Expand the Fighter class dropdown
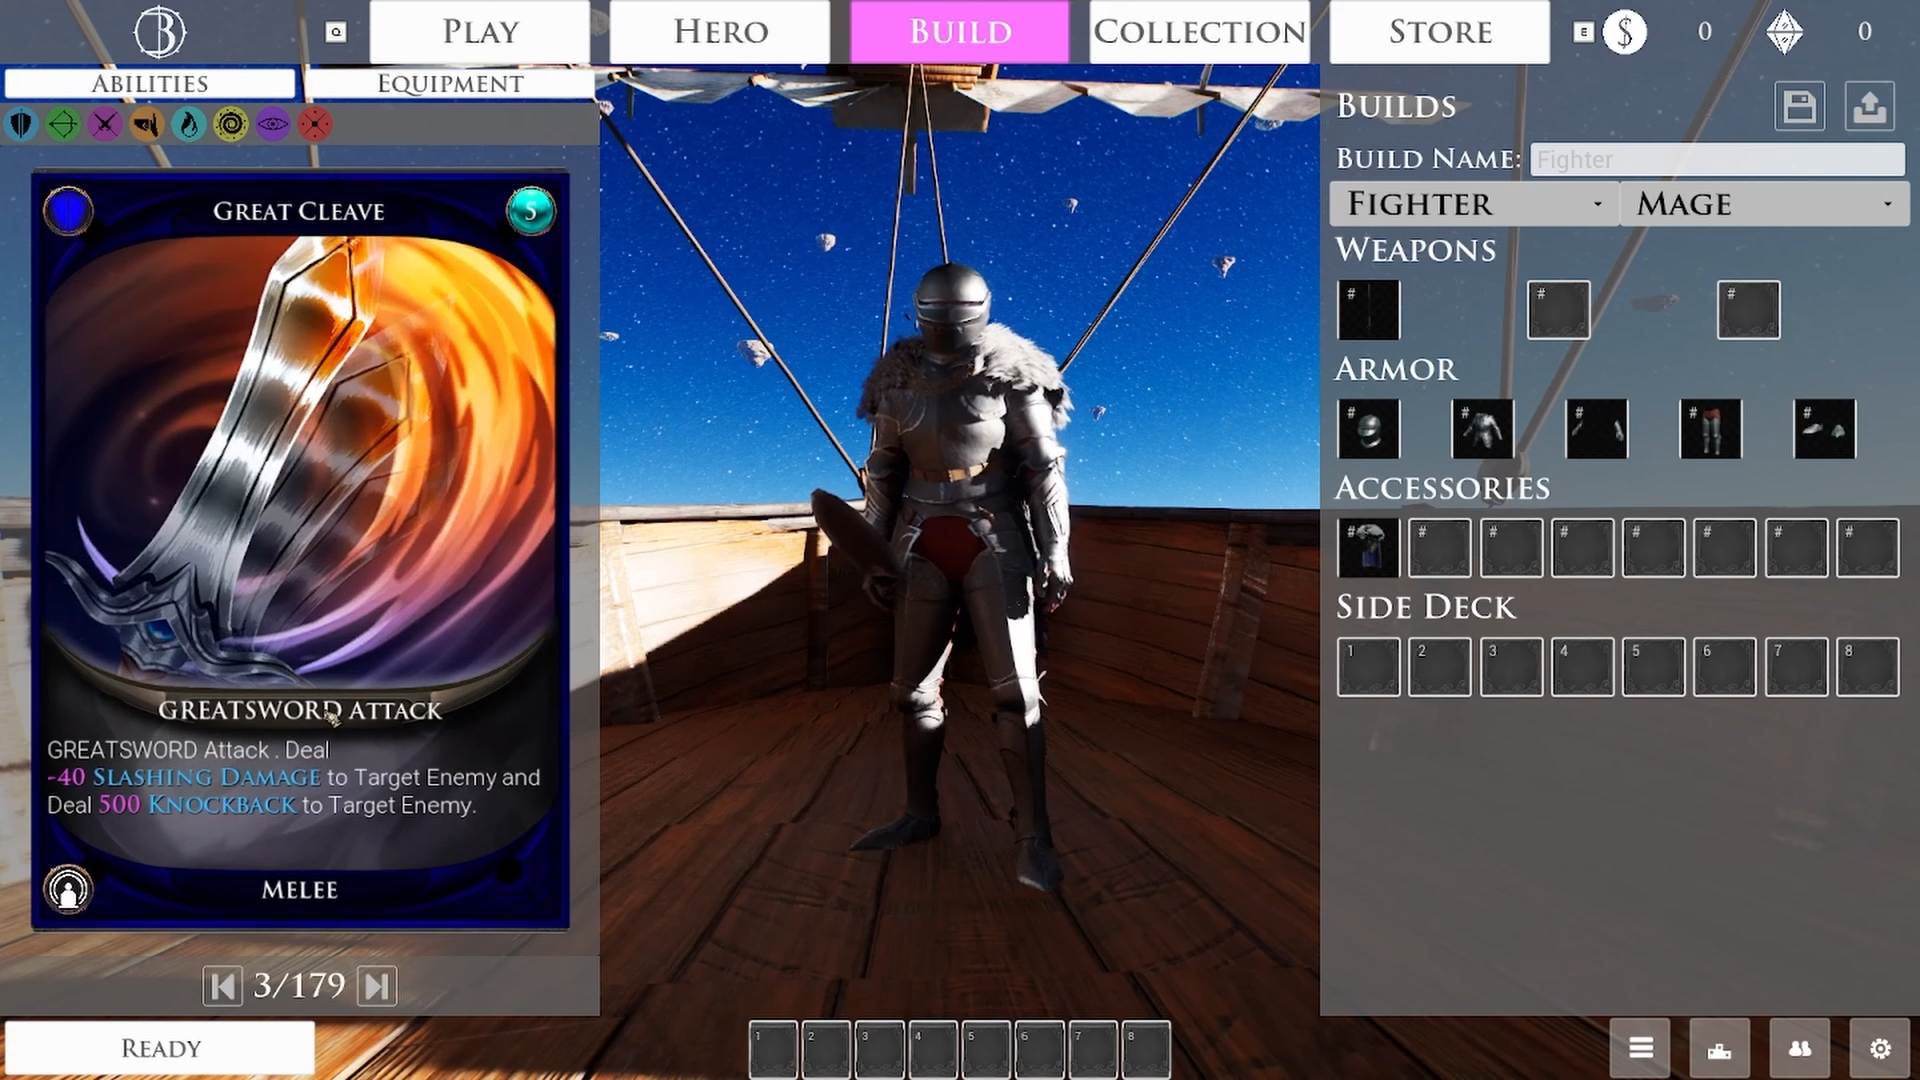 click(x=1474, y=204)
